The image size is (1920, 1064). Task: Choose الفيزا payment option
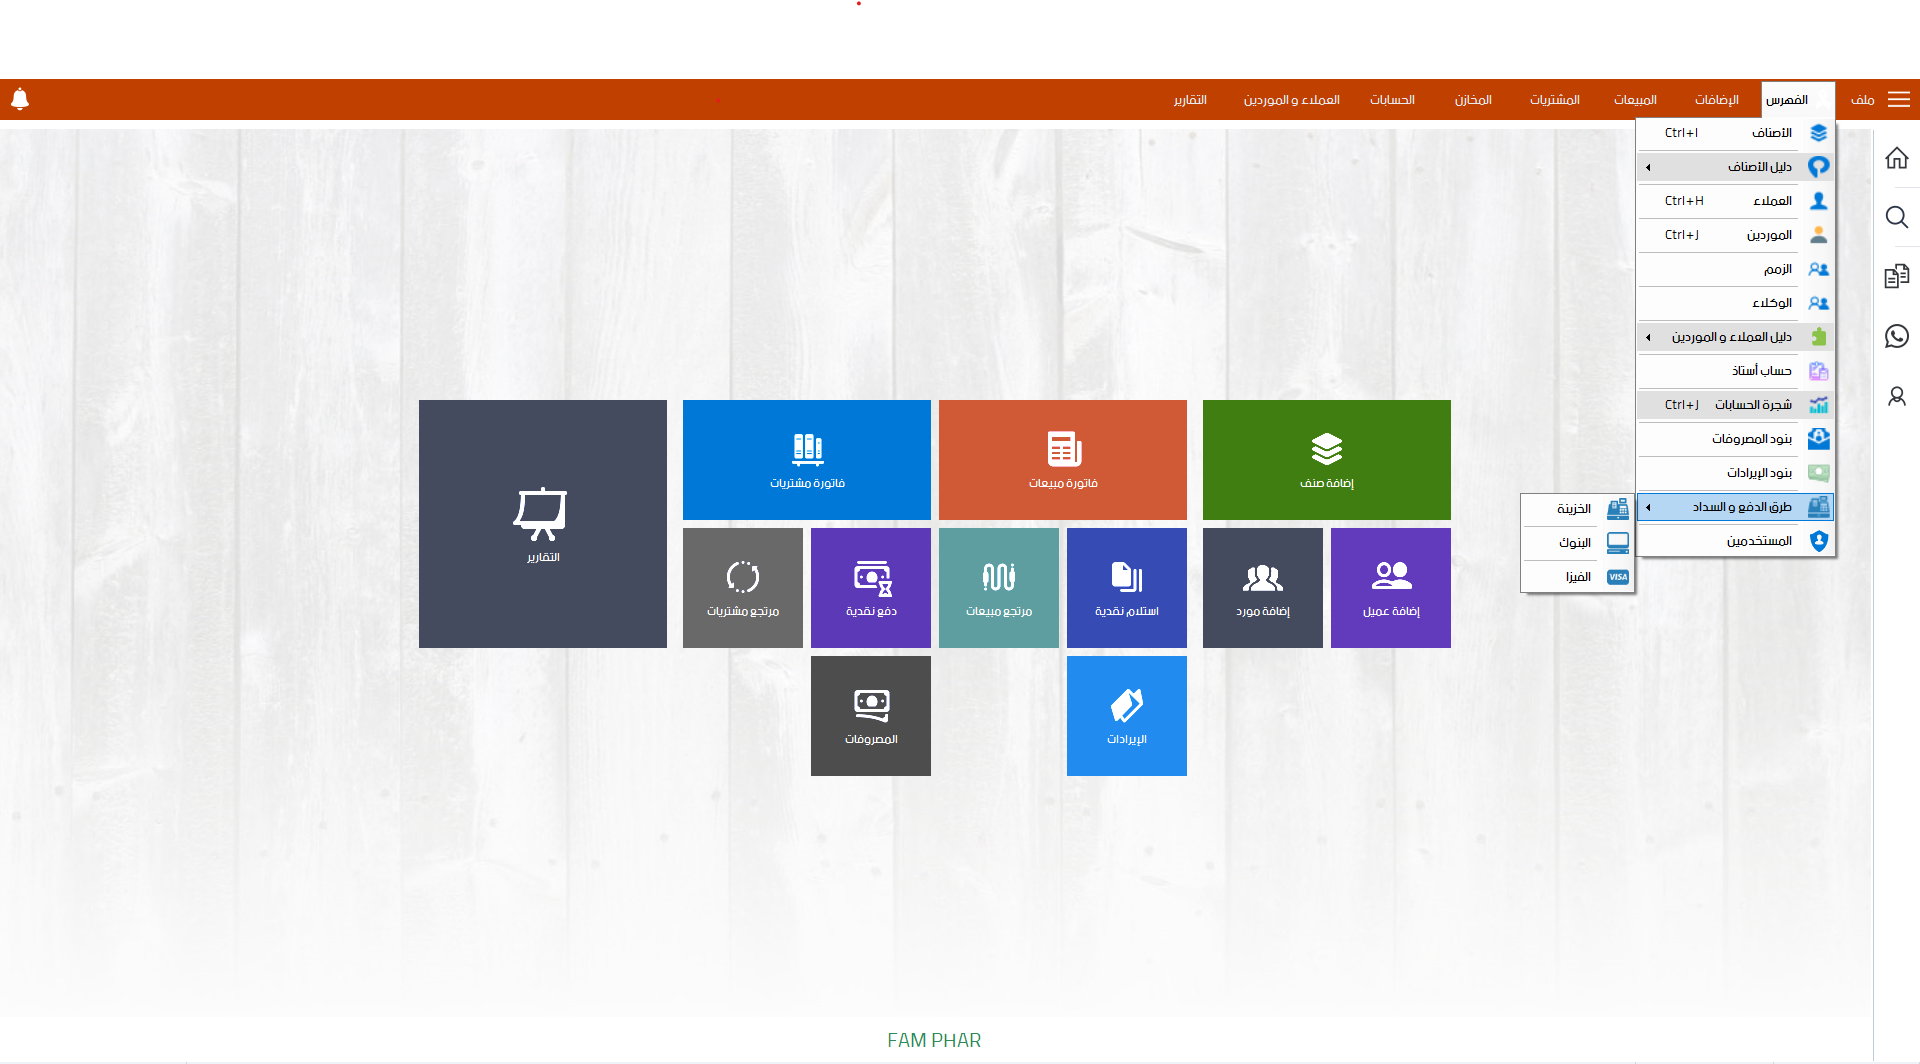point(1577,577)
